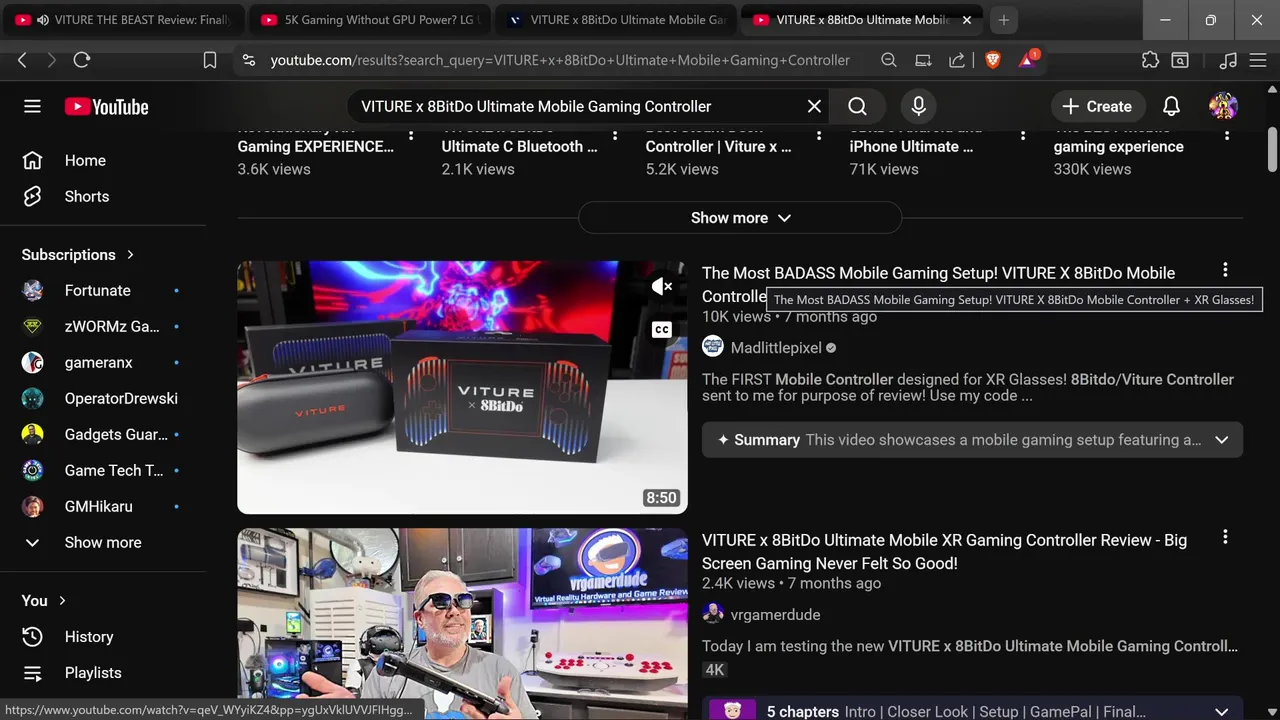Expand the 5 chapters dropdown
Viewport: 1280px width, 720px height.
click(x=1221, y=712)
